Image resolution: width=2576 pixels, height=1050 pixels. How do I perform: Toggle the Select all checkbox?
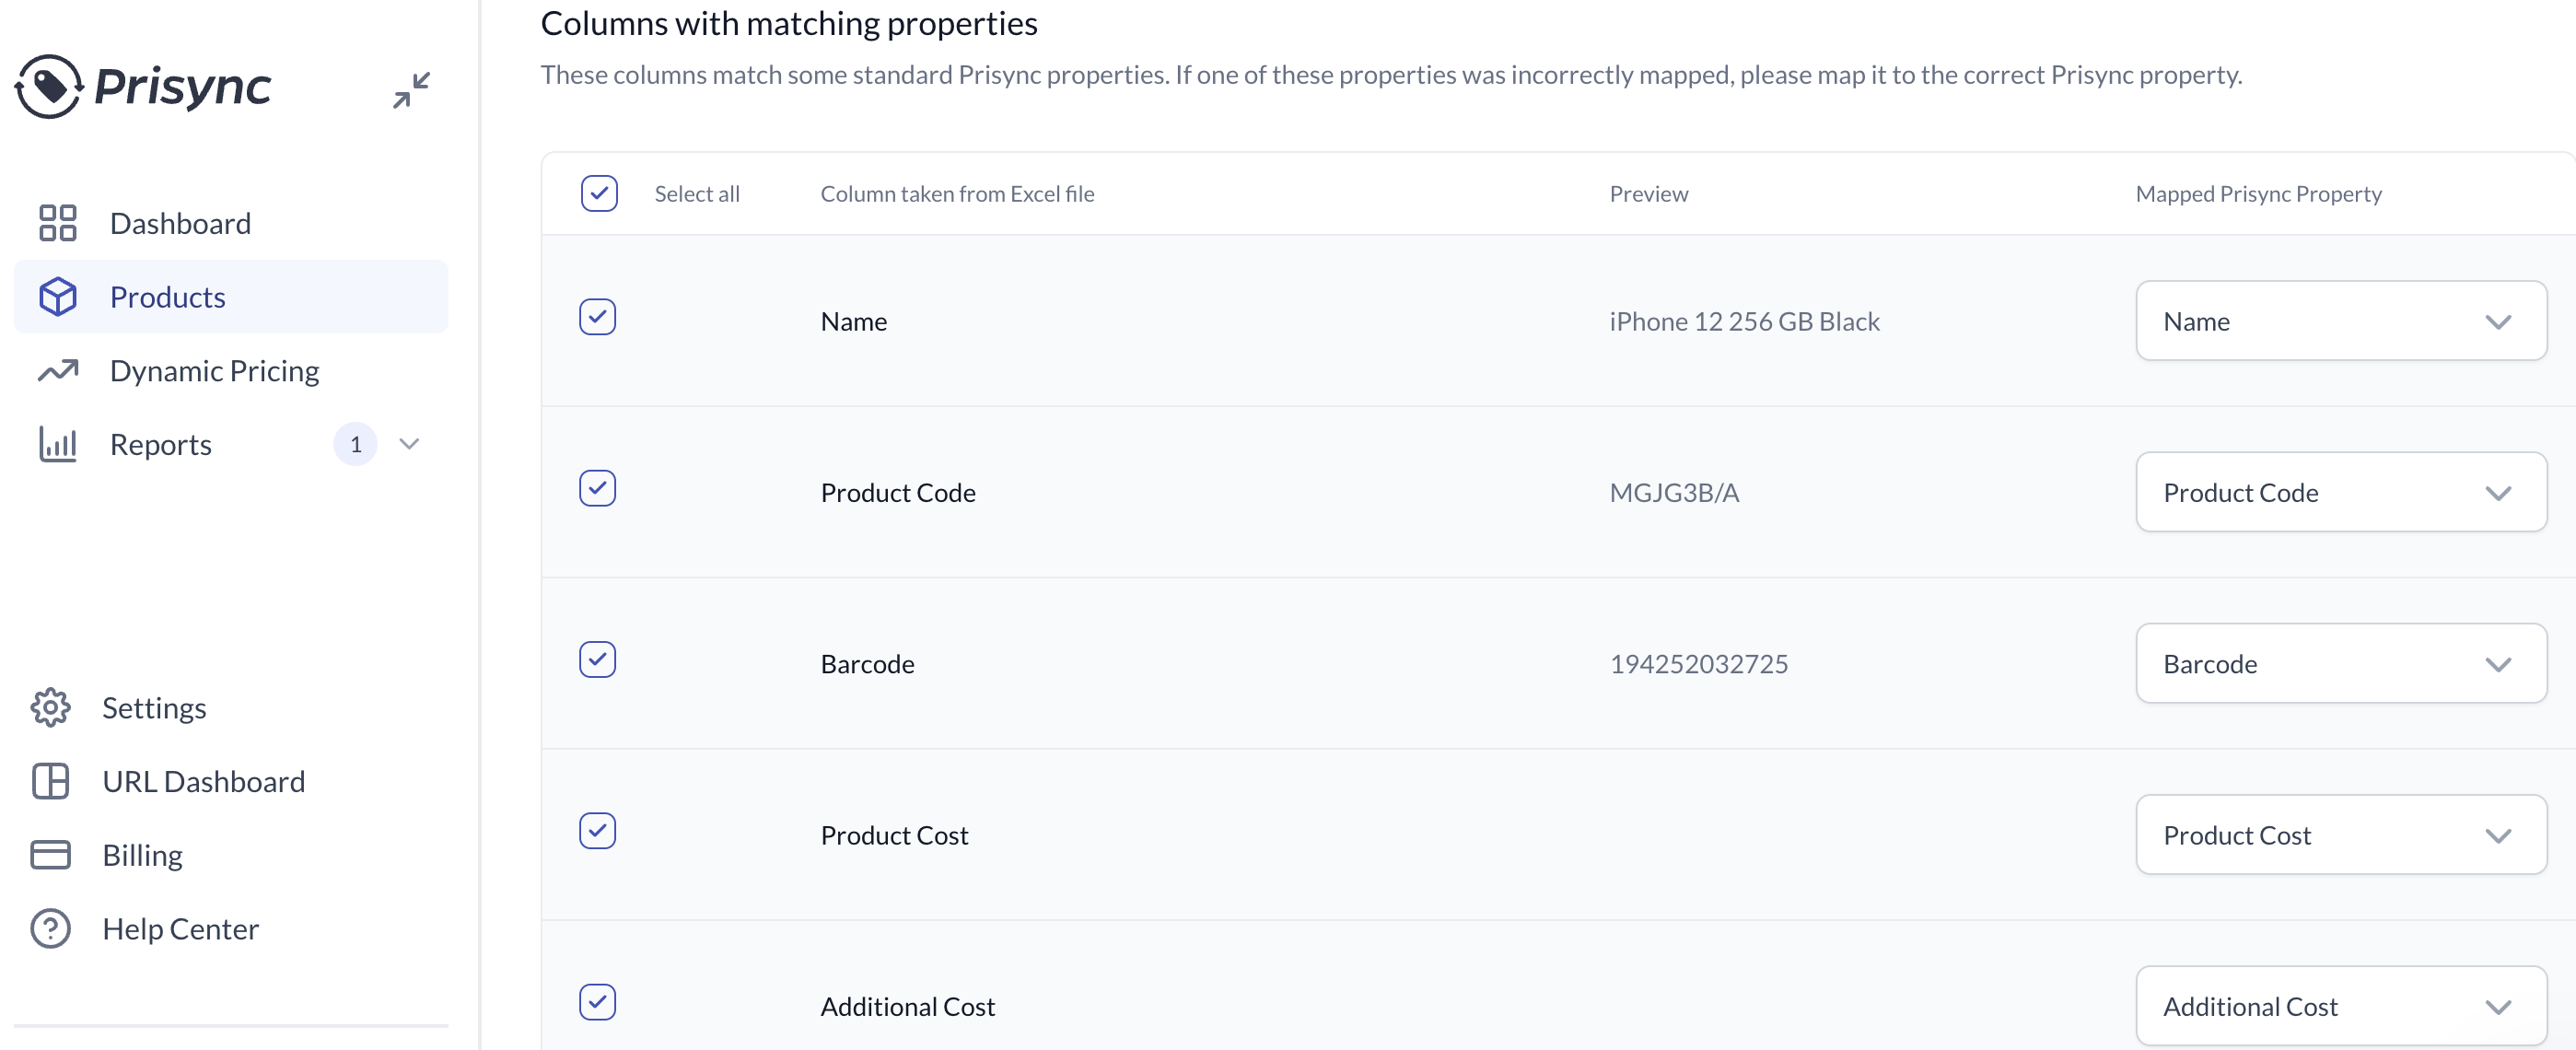tap(599, 193)
